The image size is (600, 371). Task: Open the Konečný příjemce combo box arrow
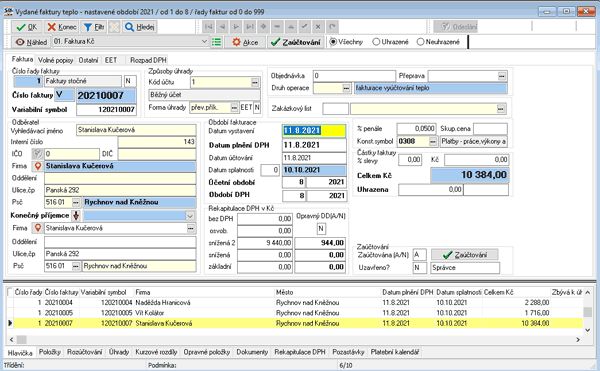(x=190, y=216)
